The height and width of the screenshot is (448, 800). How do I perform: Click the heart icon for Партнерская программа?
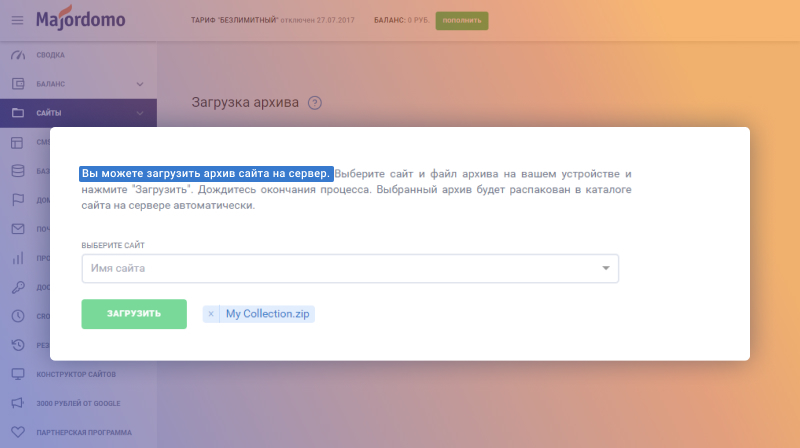(x=17, y=432)
